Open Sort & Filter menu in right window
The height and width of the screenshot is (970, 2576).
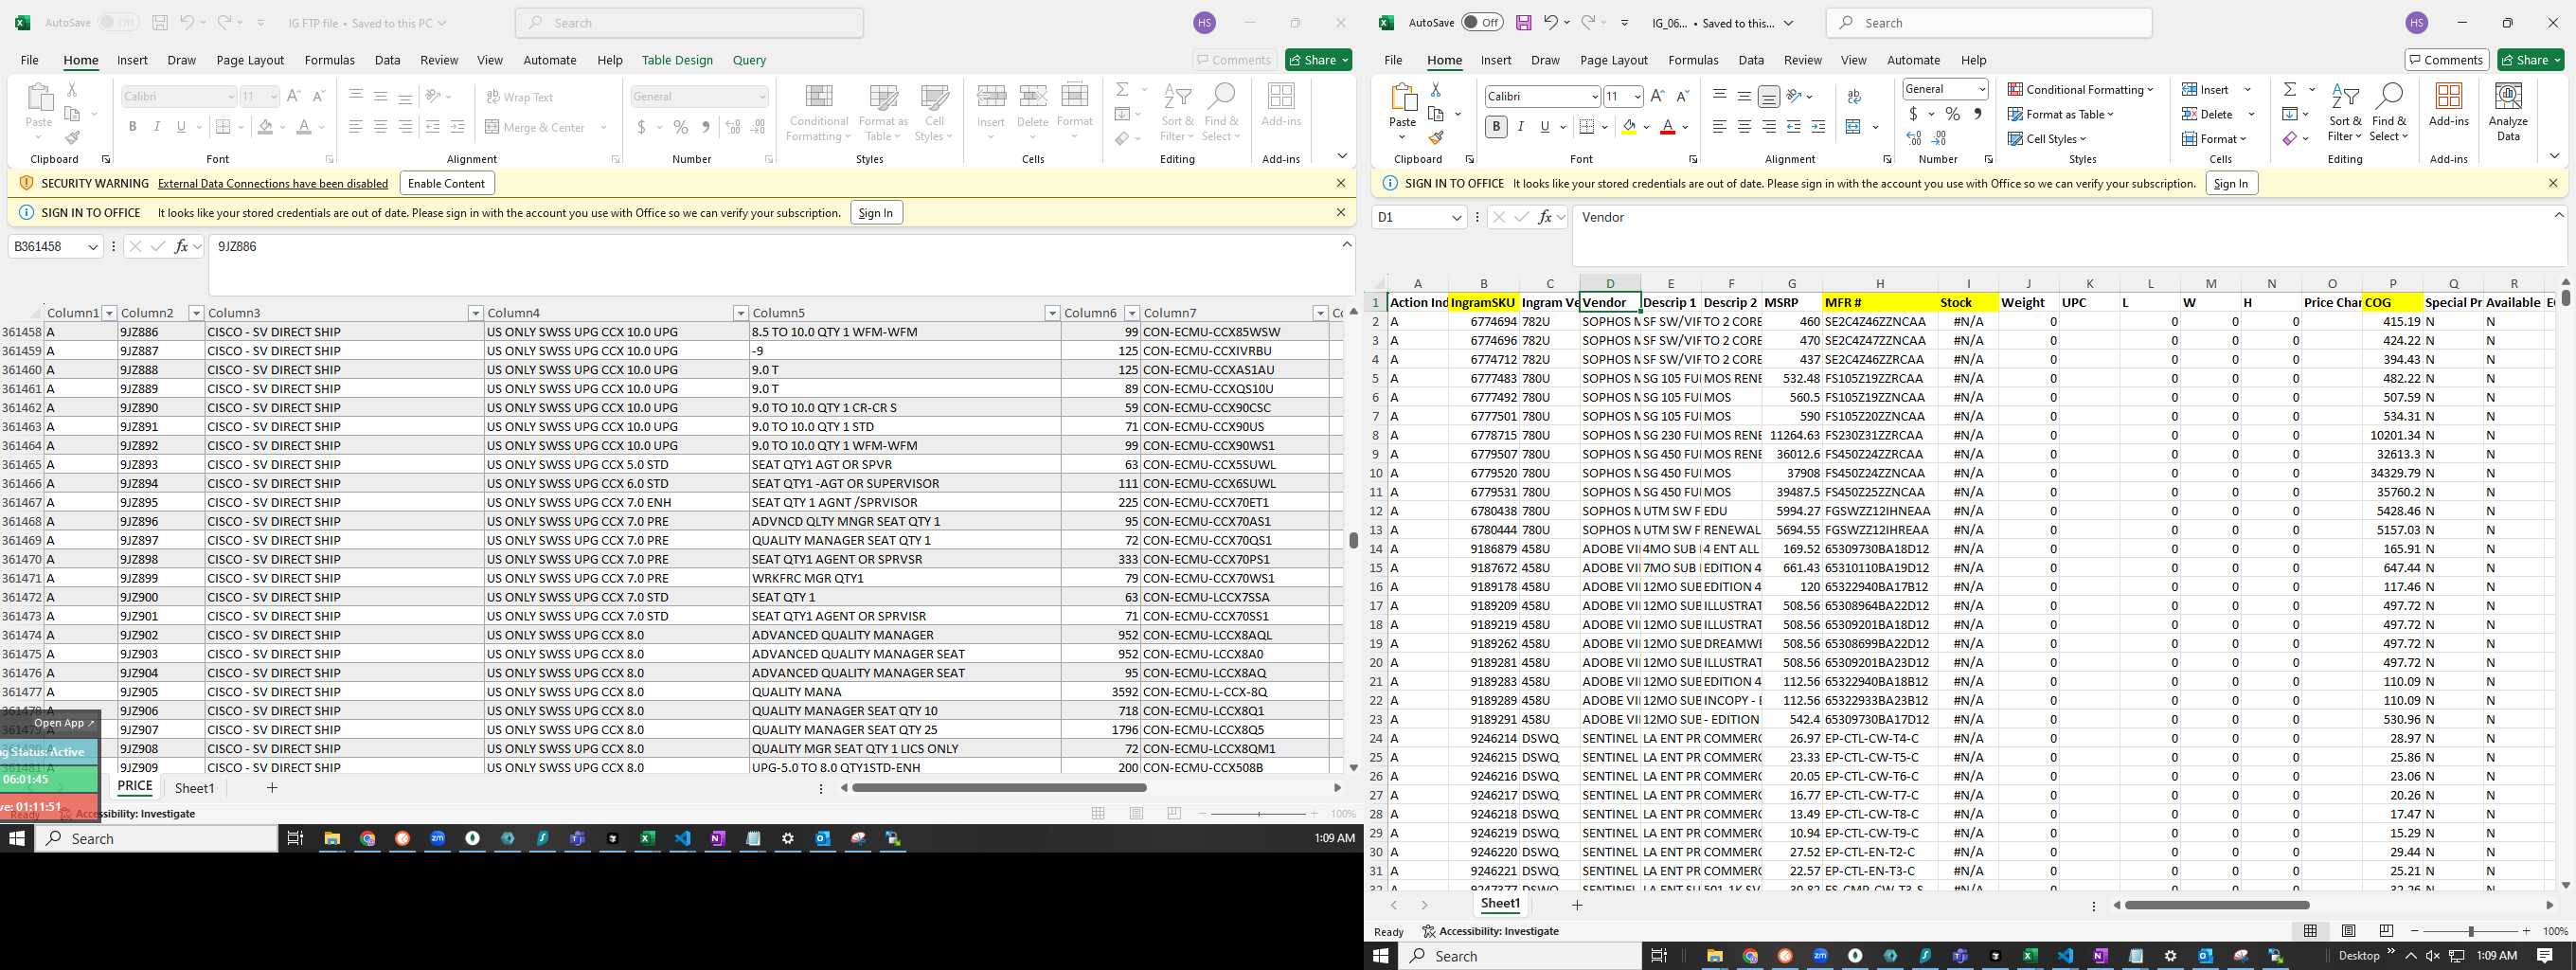(x=2344, y=112)
